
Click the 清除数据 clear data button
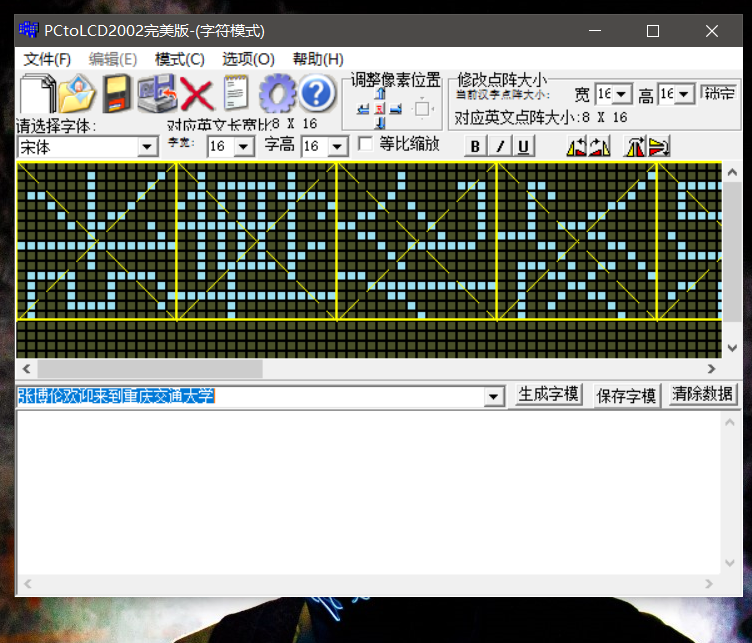(703, 394)
